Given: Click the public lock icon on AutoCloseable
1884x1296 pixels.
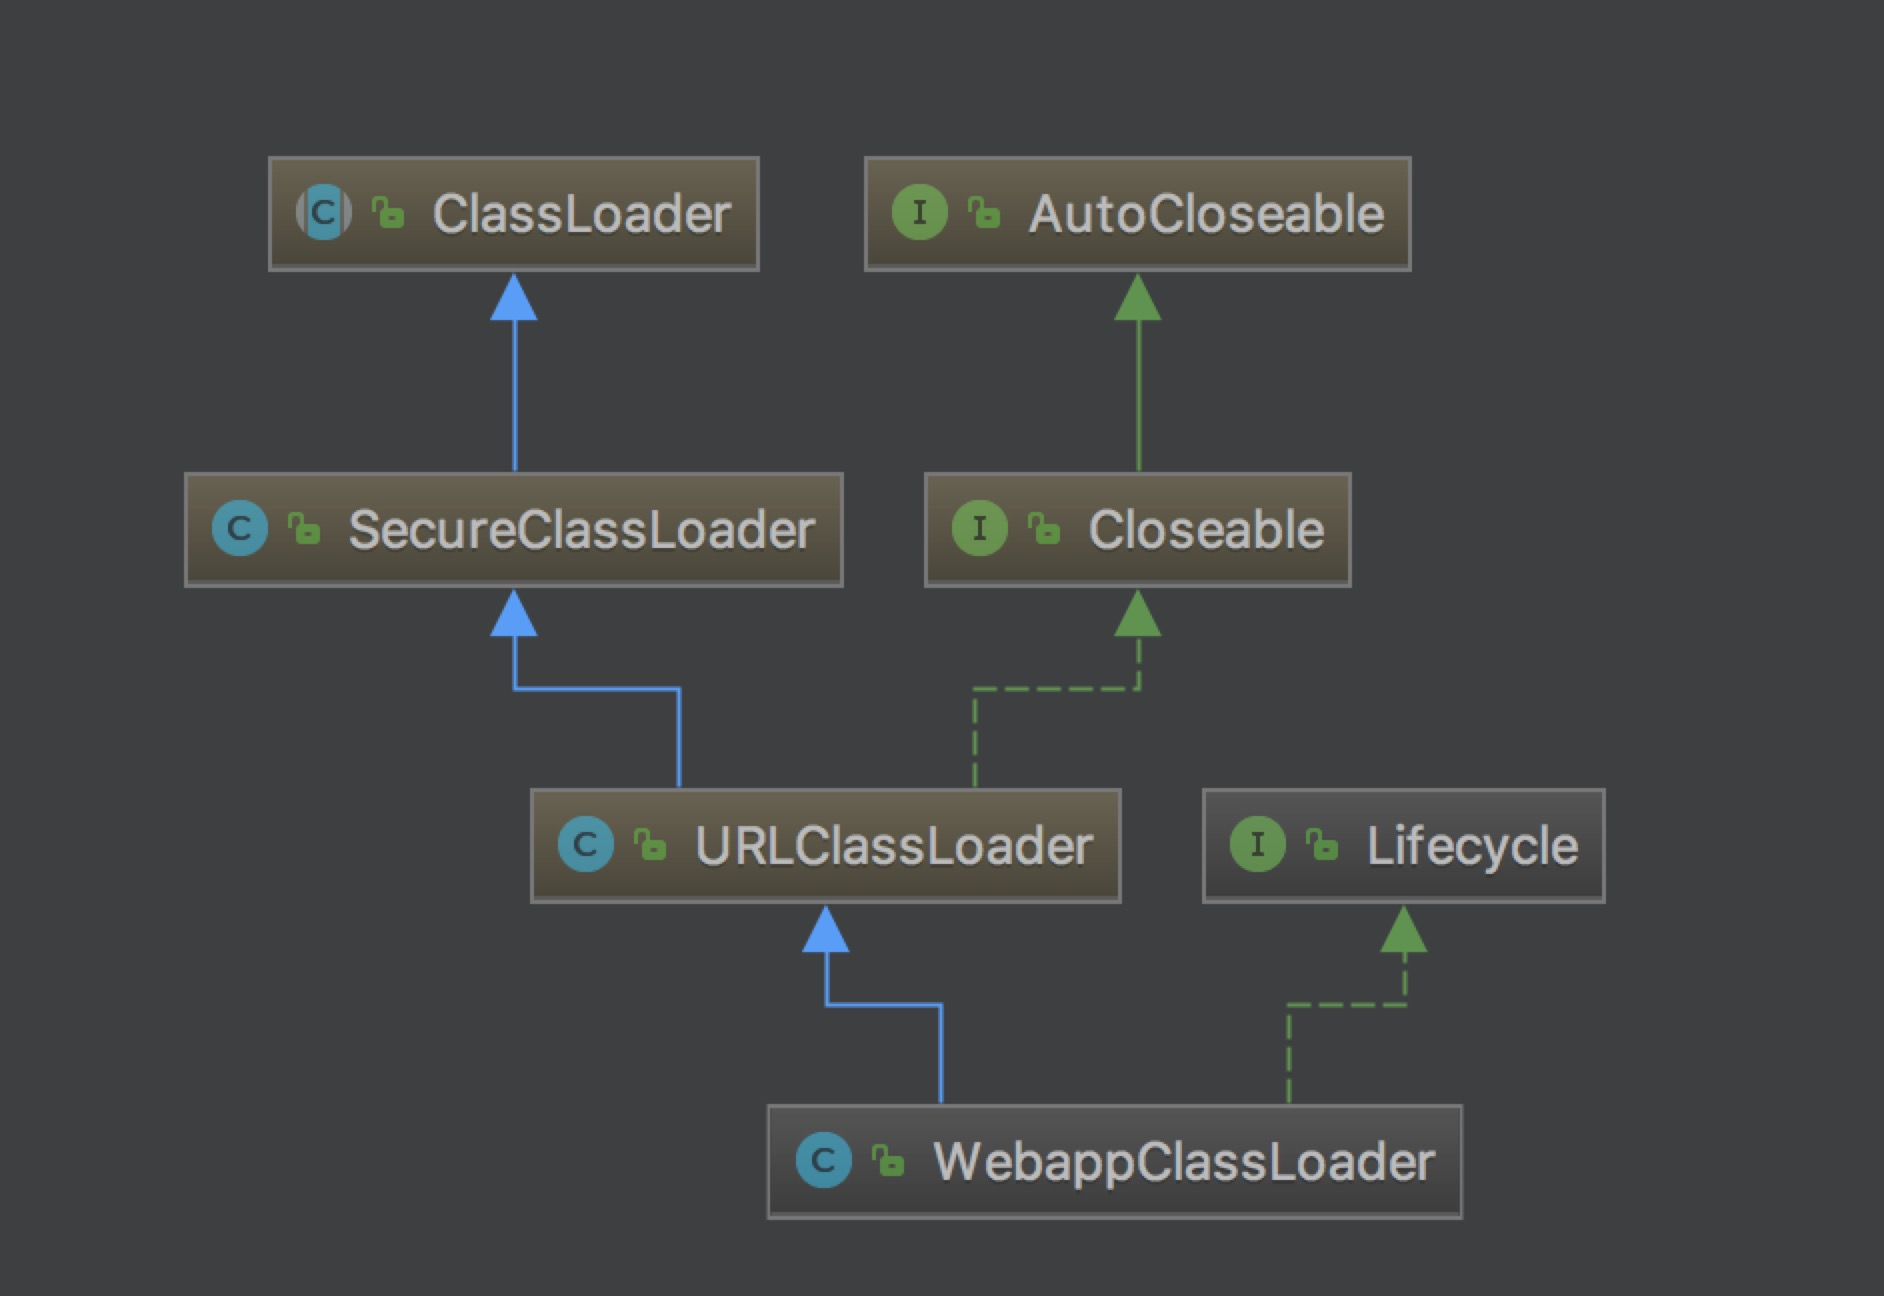Looking at the screenshot, I should 984,213.
